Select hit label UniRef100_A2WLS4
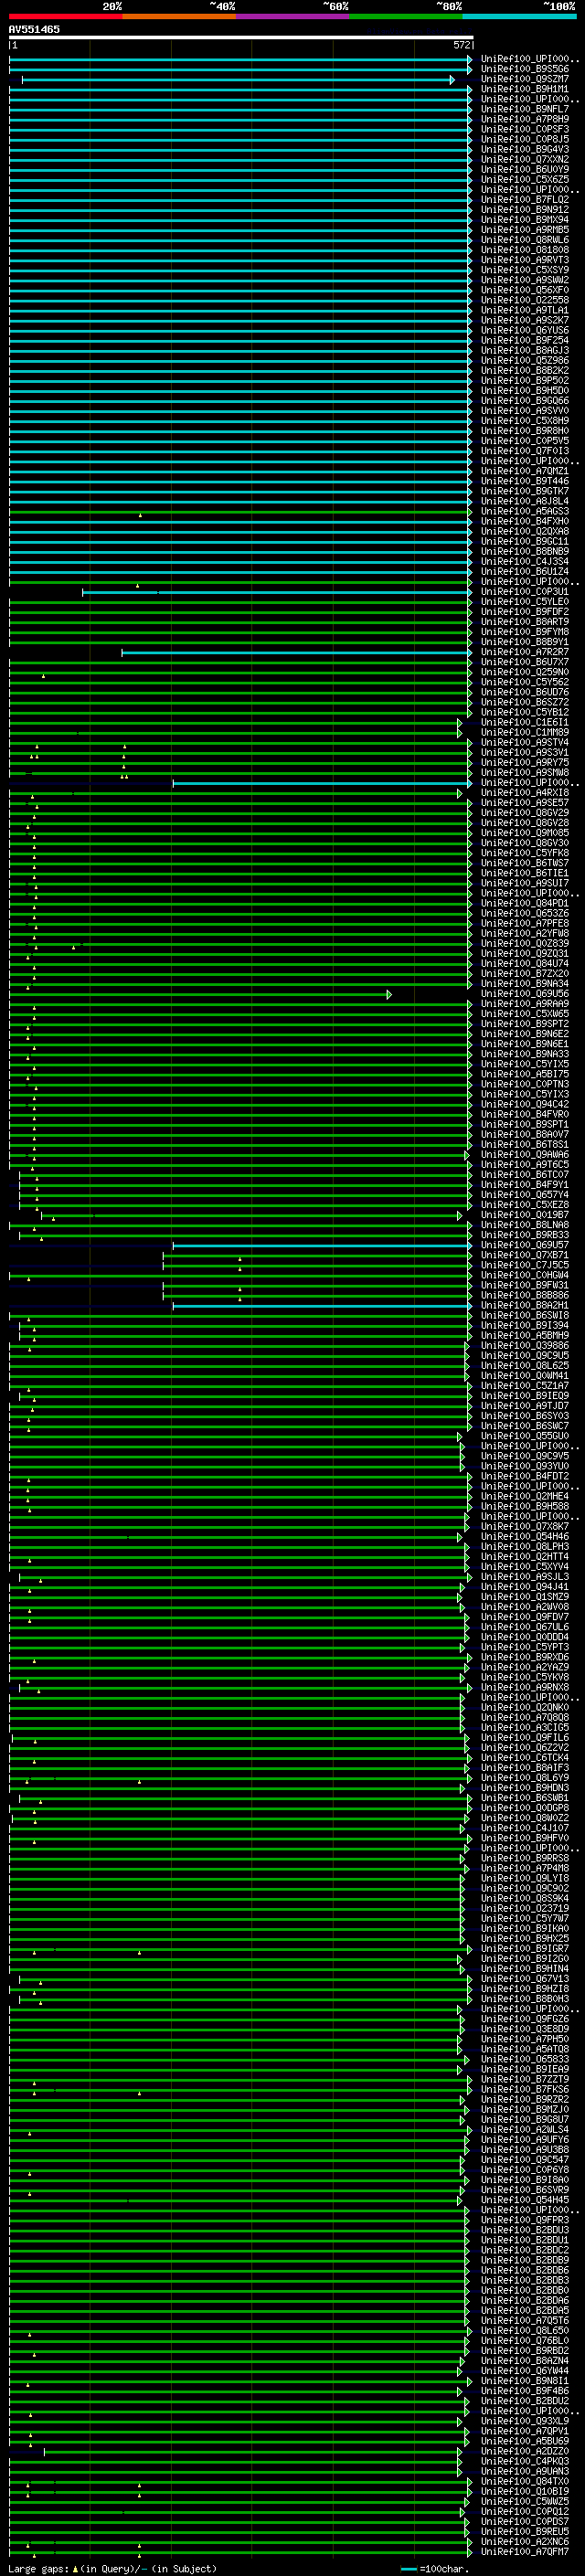 click(x=525, y=2130)
